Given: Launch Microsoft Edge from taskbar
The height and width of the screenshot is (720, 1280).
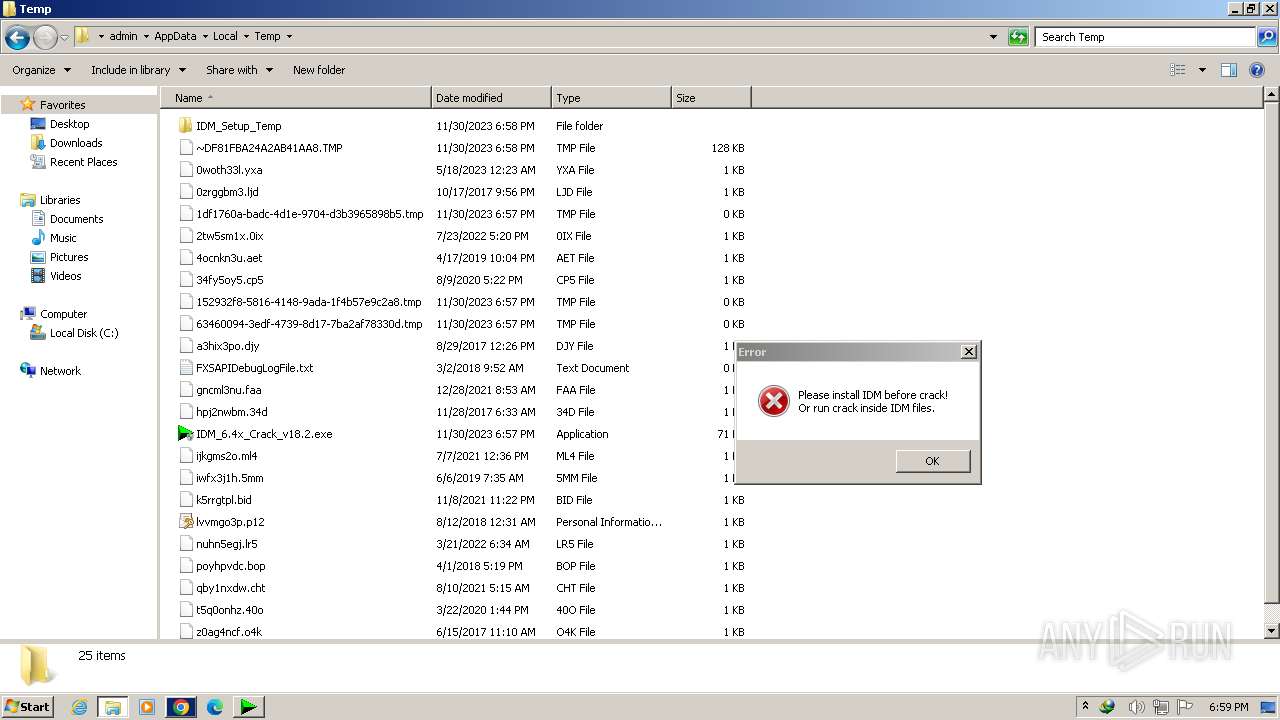Looking at the screenshot, I should [x=214, y=707].
